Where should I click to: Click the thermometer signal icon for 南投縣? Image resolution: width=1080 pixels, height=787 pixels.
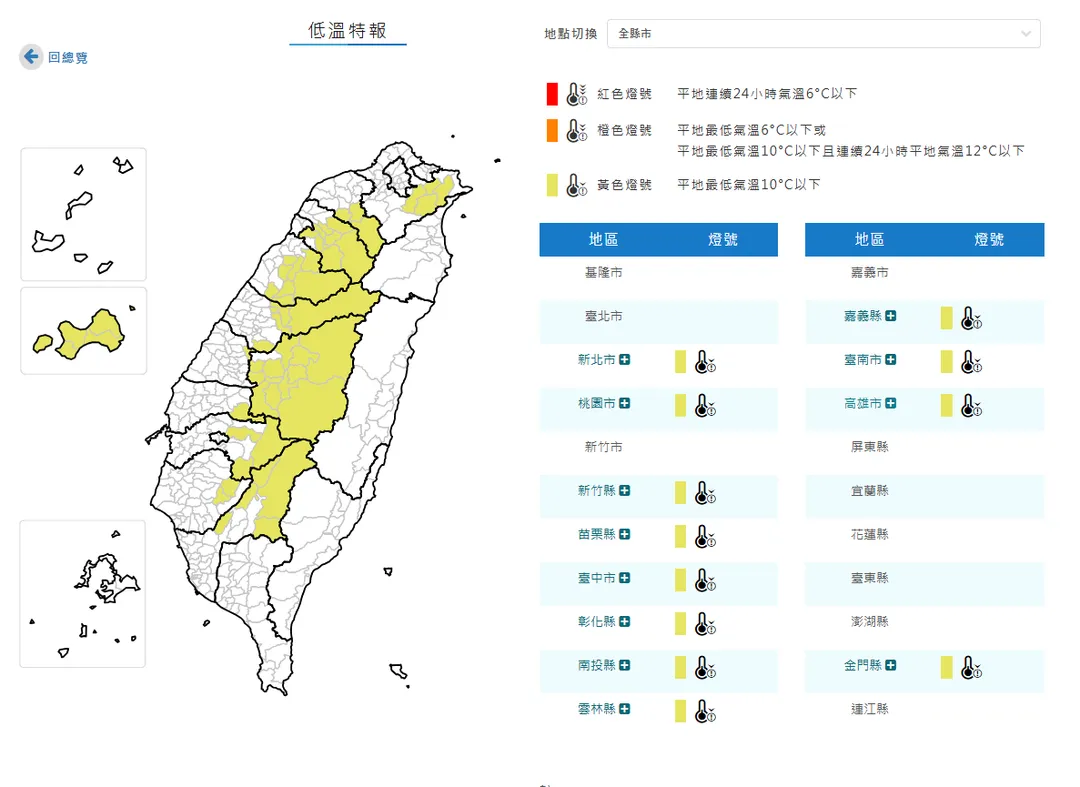point(705,668)
